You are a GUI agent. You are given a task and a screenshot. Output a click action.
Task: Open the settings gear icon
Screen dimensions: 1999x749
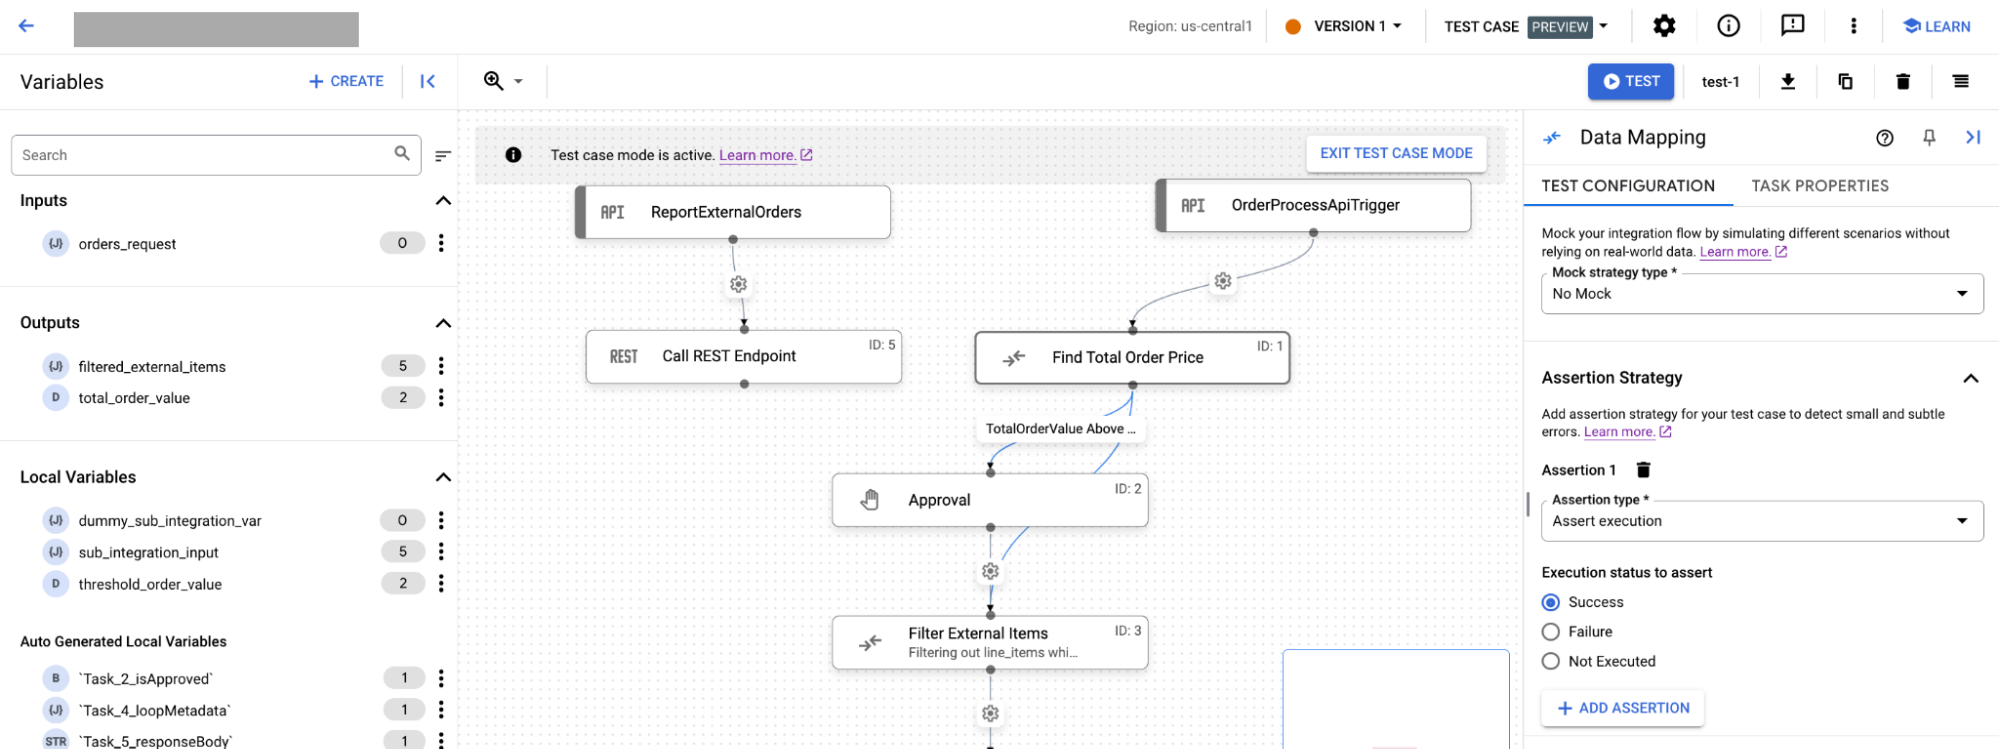[x=1664, y=26]
